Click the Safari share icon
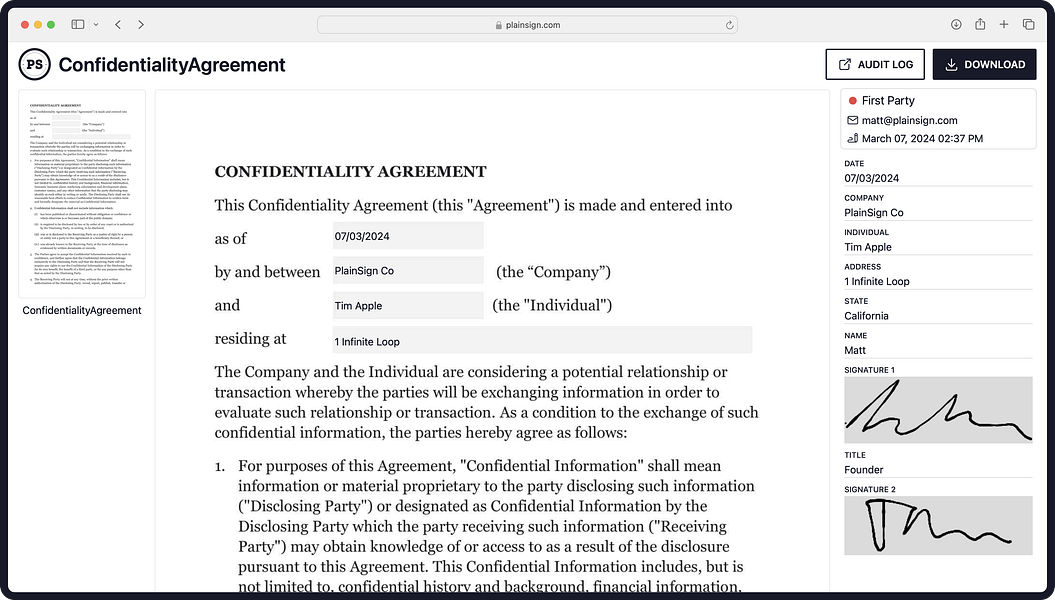Image resolution: width=1055 pixels, height=600 pixels. (980, 24)
